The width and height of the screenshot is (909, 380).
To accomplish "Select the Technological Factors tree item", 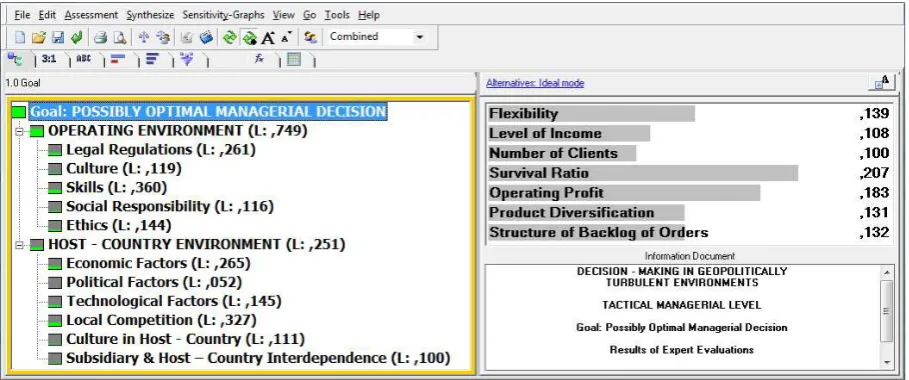I will point(173,301).
